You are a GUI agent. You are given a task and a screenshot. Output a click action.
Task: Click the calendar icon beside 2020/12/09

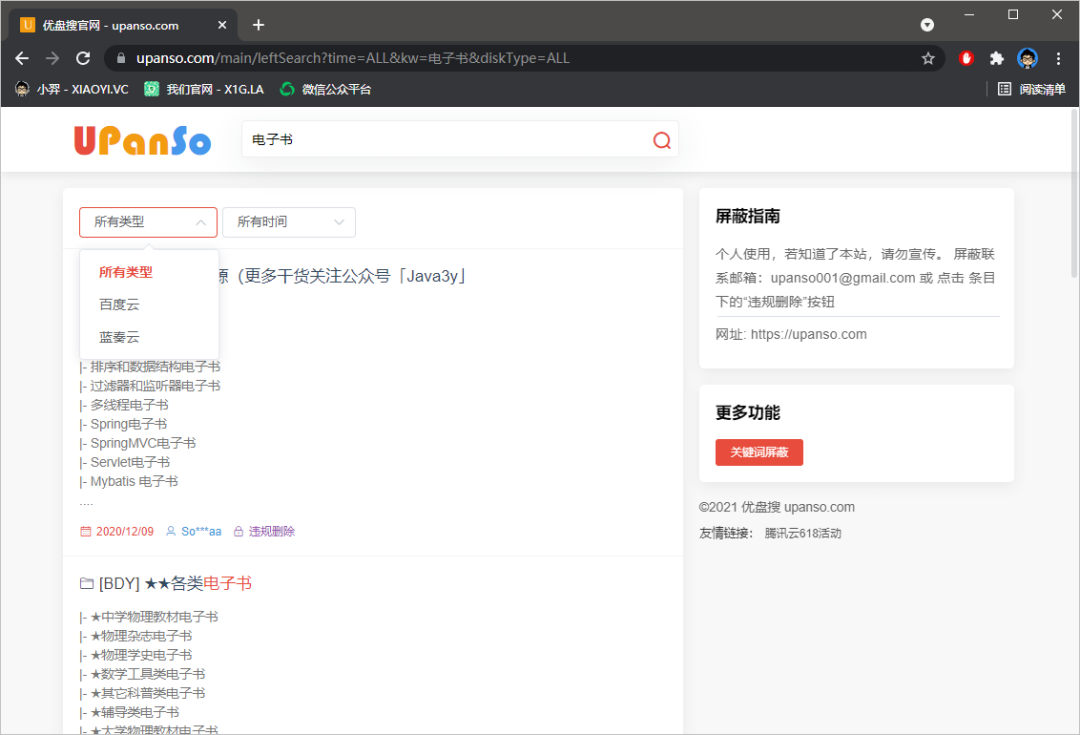tap(85, 531)
